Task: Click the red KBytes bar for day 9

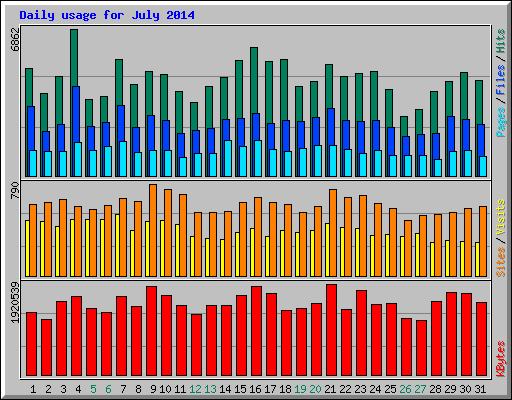Action: click(151, 331)
